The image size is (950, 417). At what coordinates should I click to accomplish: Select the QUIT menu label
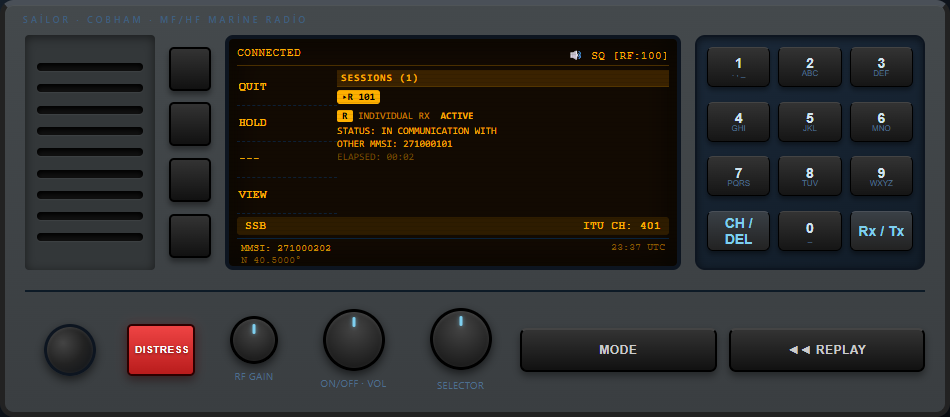click(x=253, y=87)
